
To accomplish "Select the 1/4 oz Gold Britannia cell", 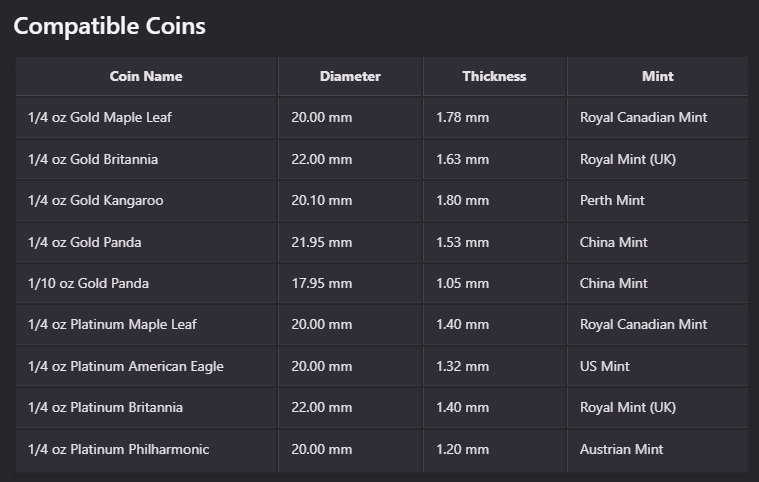I will coord(93,159).
